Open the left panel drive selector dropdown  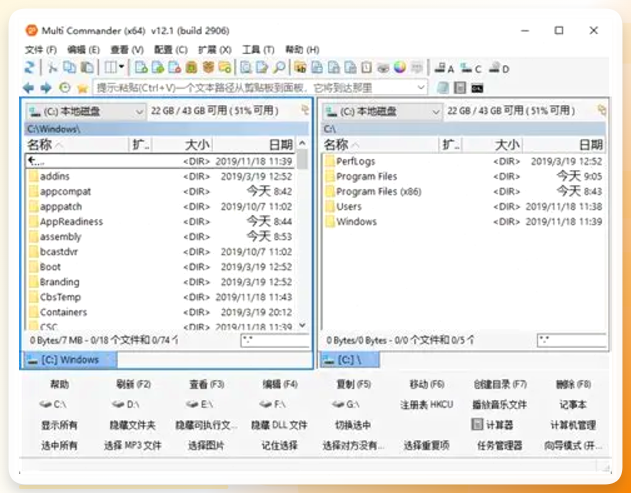(x=85, y=111)
